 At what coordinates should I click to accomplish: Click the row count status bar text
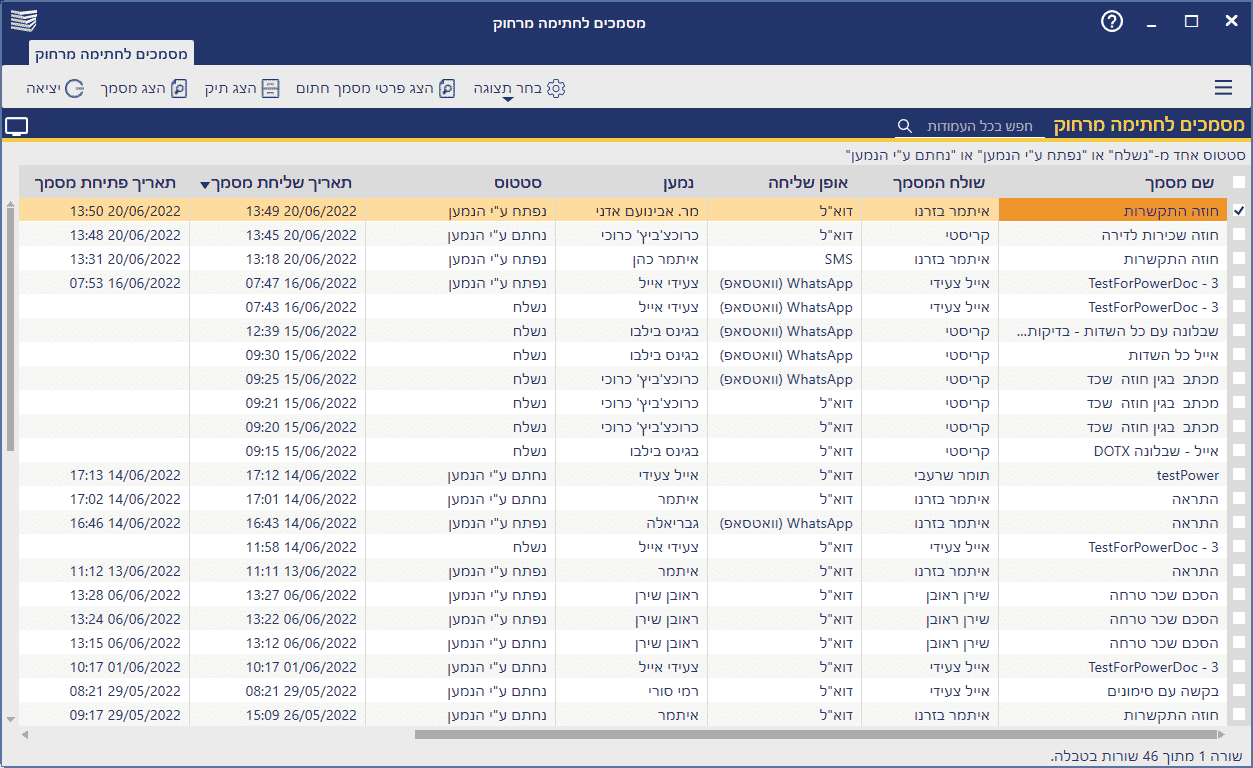pos(1148,755)
